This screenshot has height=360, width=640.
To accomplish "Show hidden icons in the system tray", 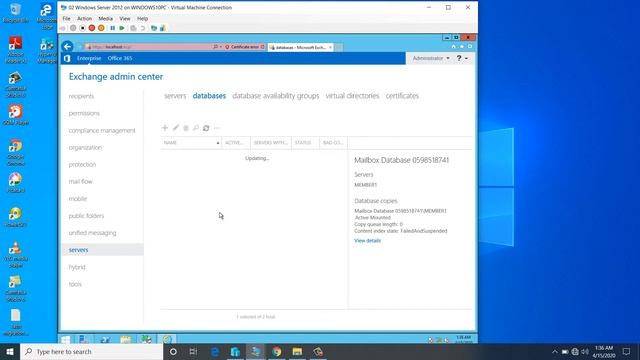I will (x=554, y=351).
